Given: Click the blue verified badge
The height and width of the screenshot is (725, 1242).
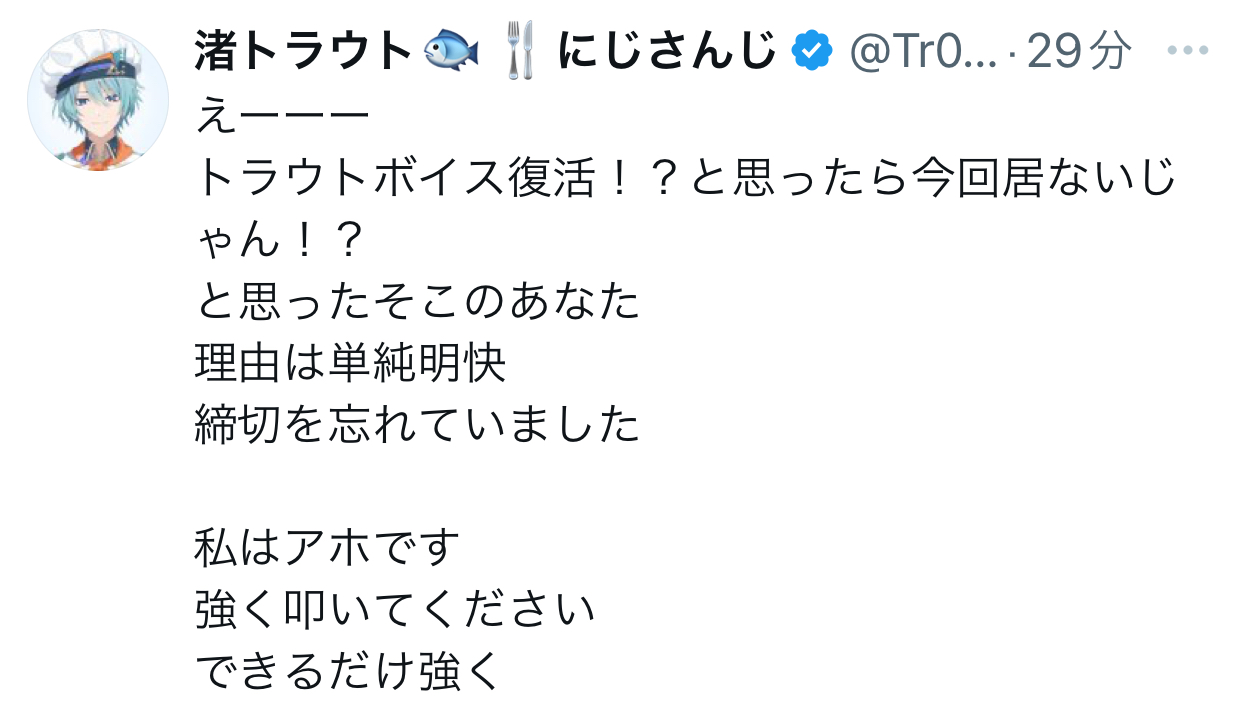Looking at the screenshot, I should coord(813,51).
